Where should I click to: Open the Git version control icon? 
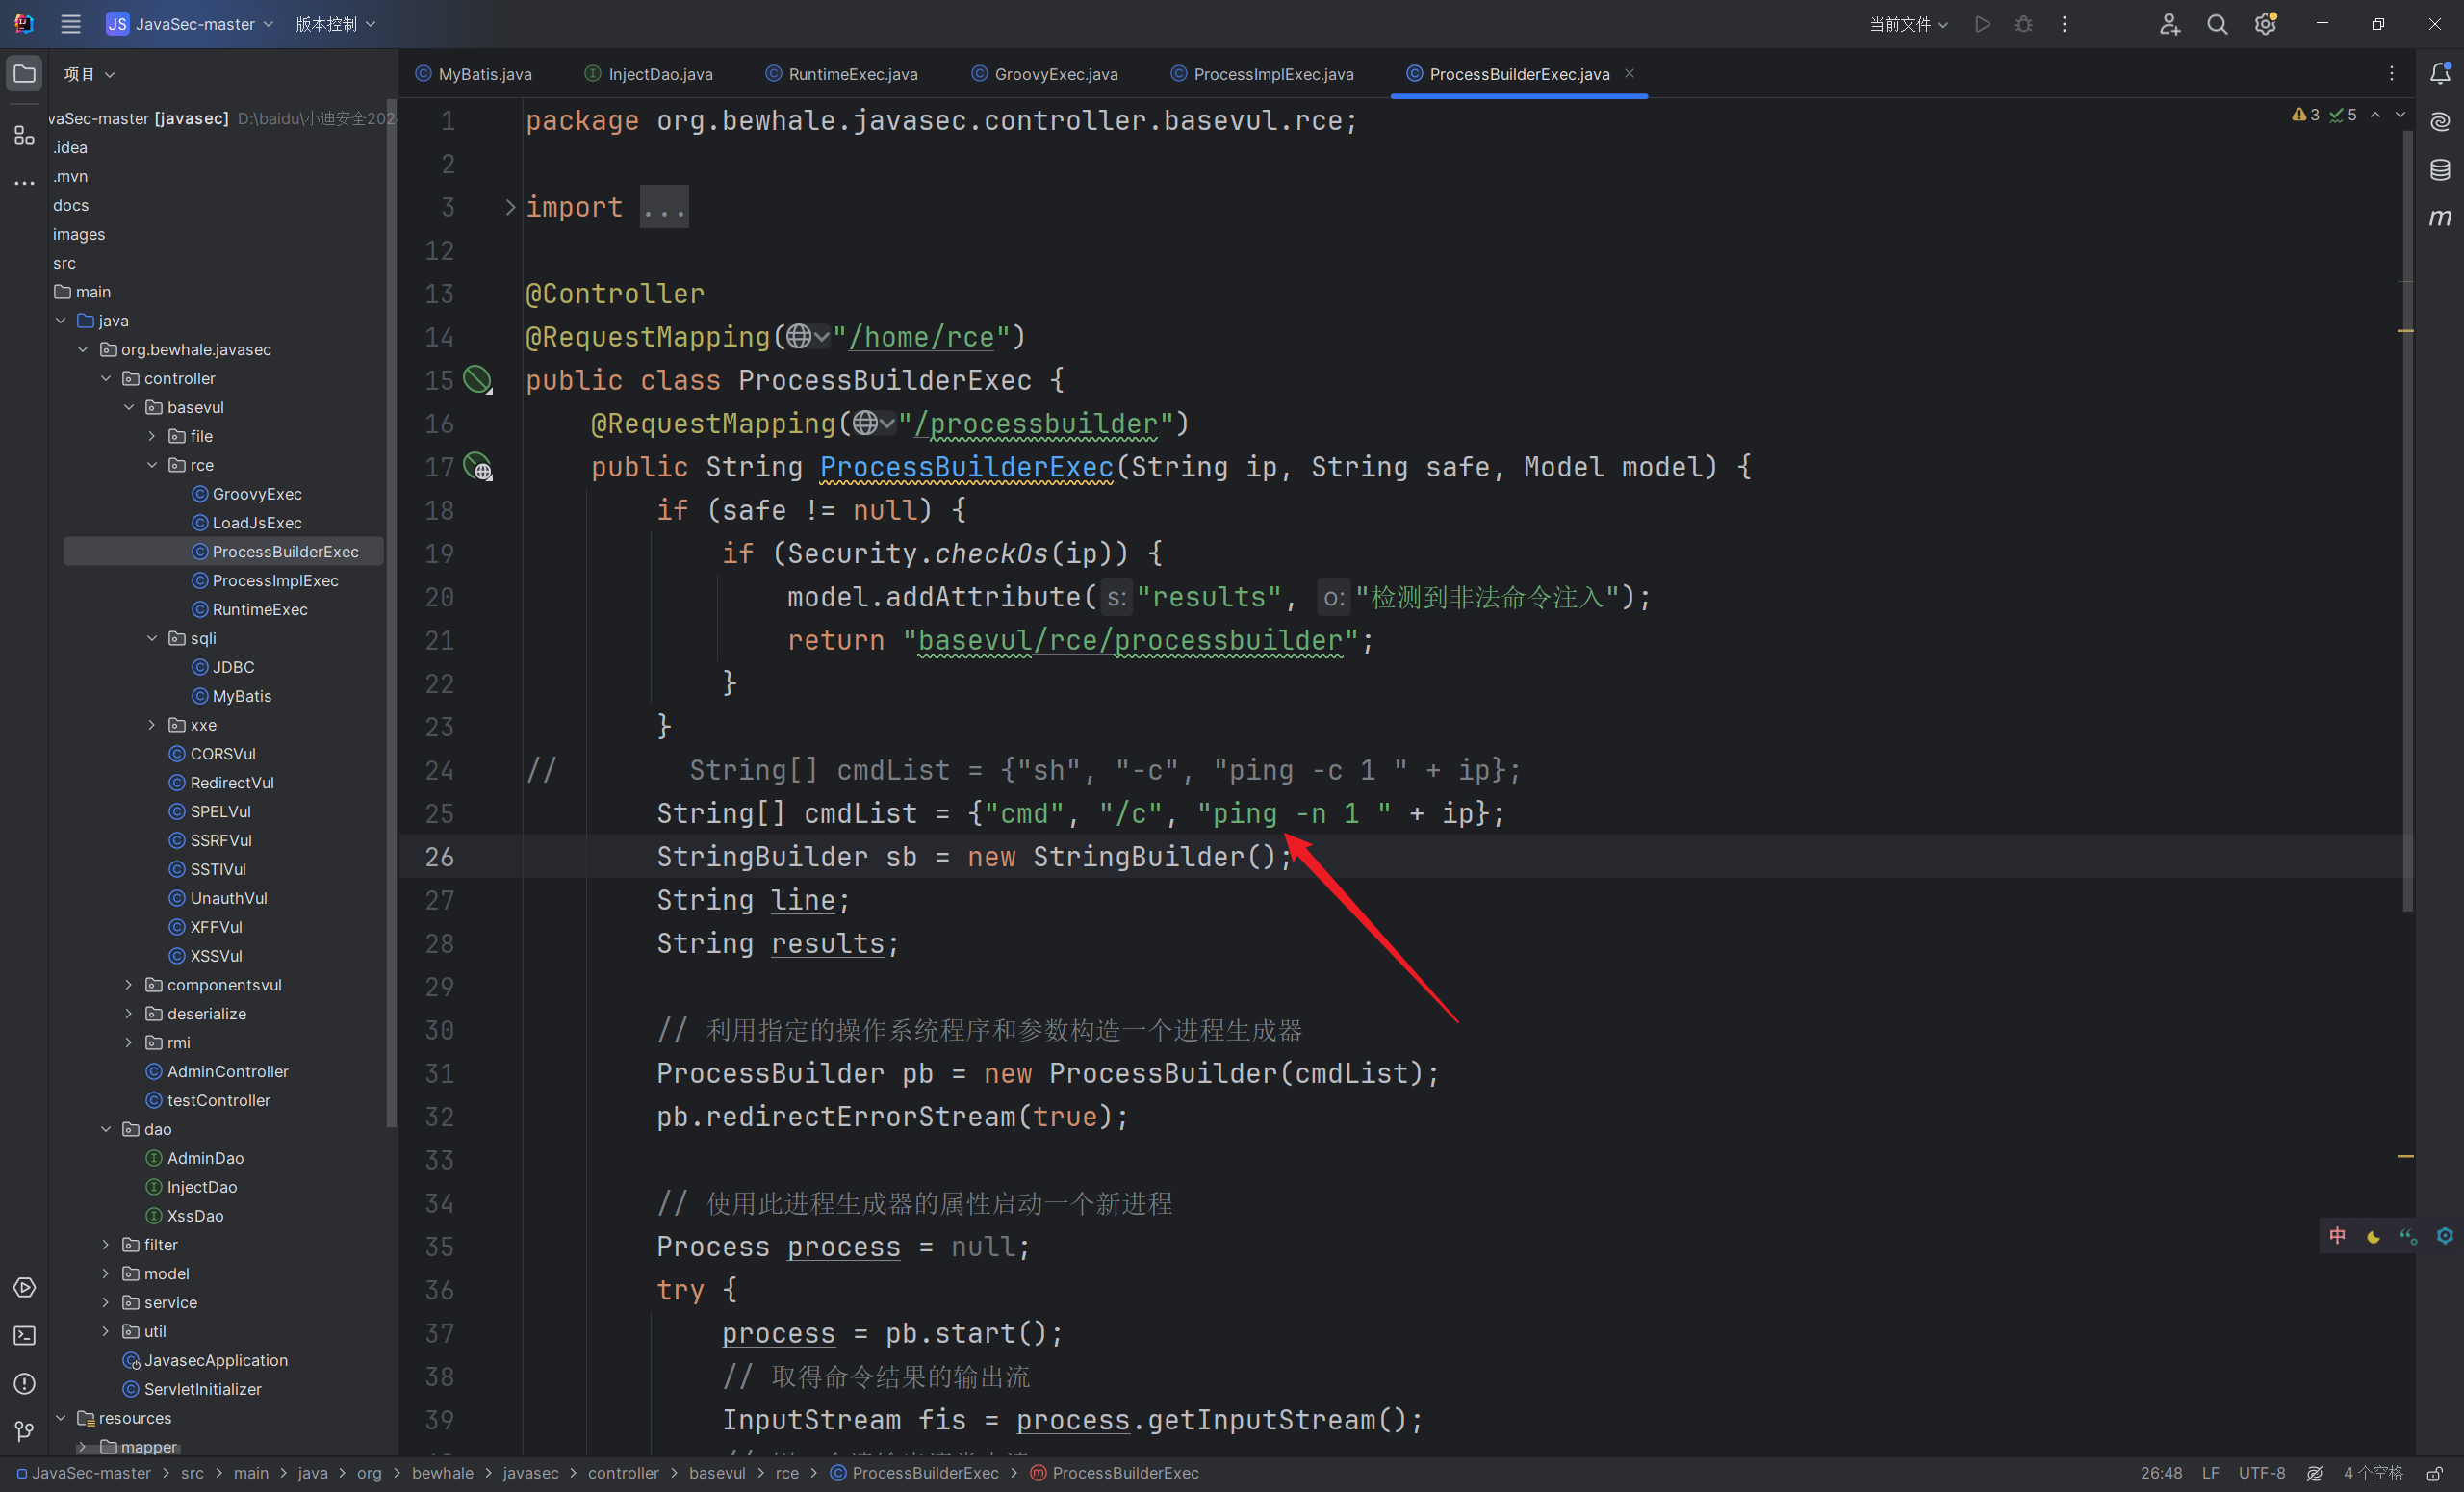coord(24,1431)
